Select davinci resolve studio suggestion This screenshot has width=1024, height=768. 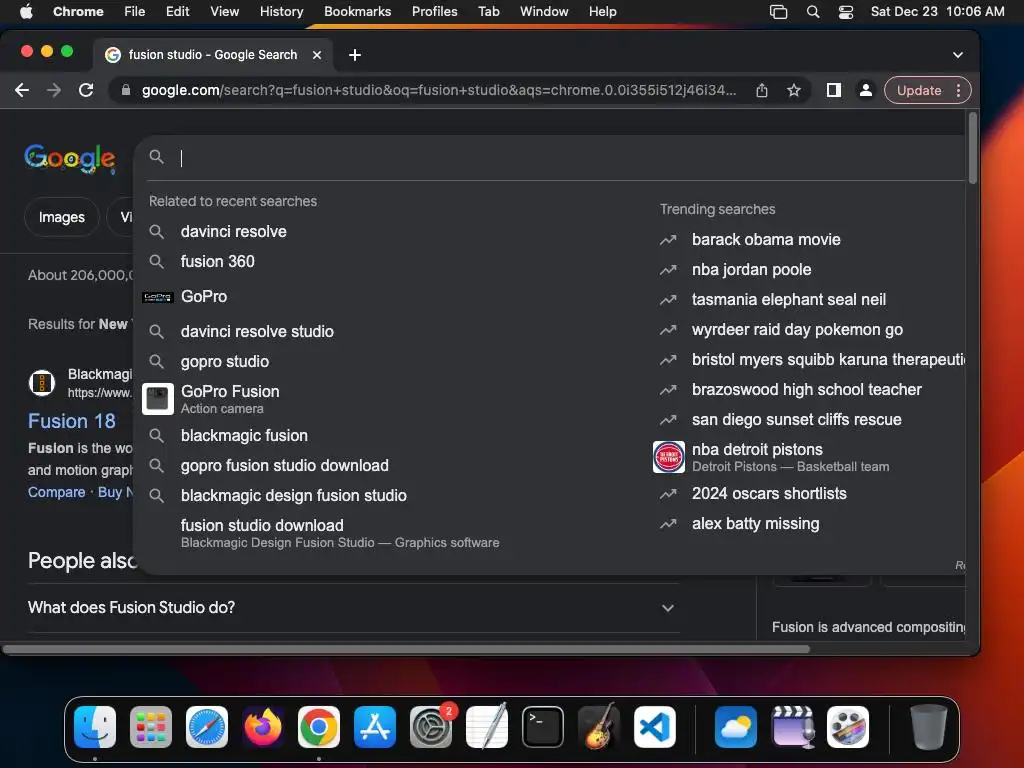coord(257,331)
